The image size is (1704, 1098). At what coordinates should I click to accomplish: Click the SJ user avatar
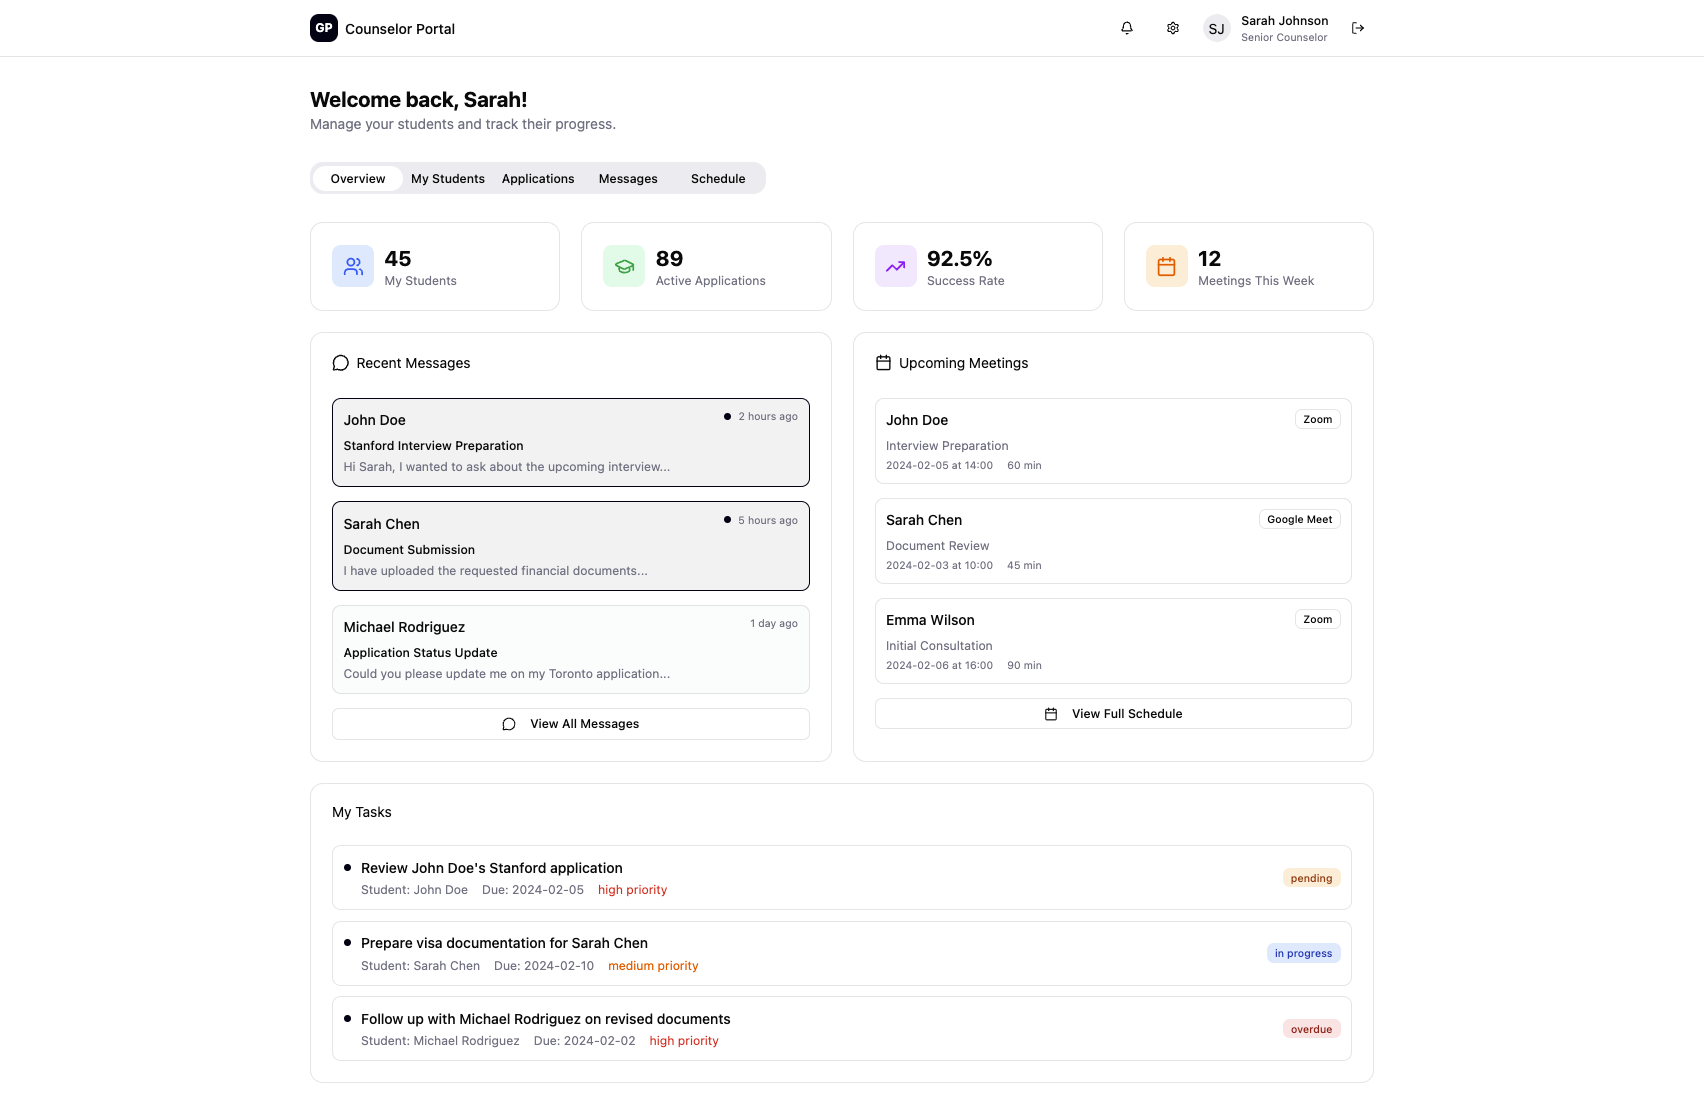[1216, 29]
